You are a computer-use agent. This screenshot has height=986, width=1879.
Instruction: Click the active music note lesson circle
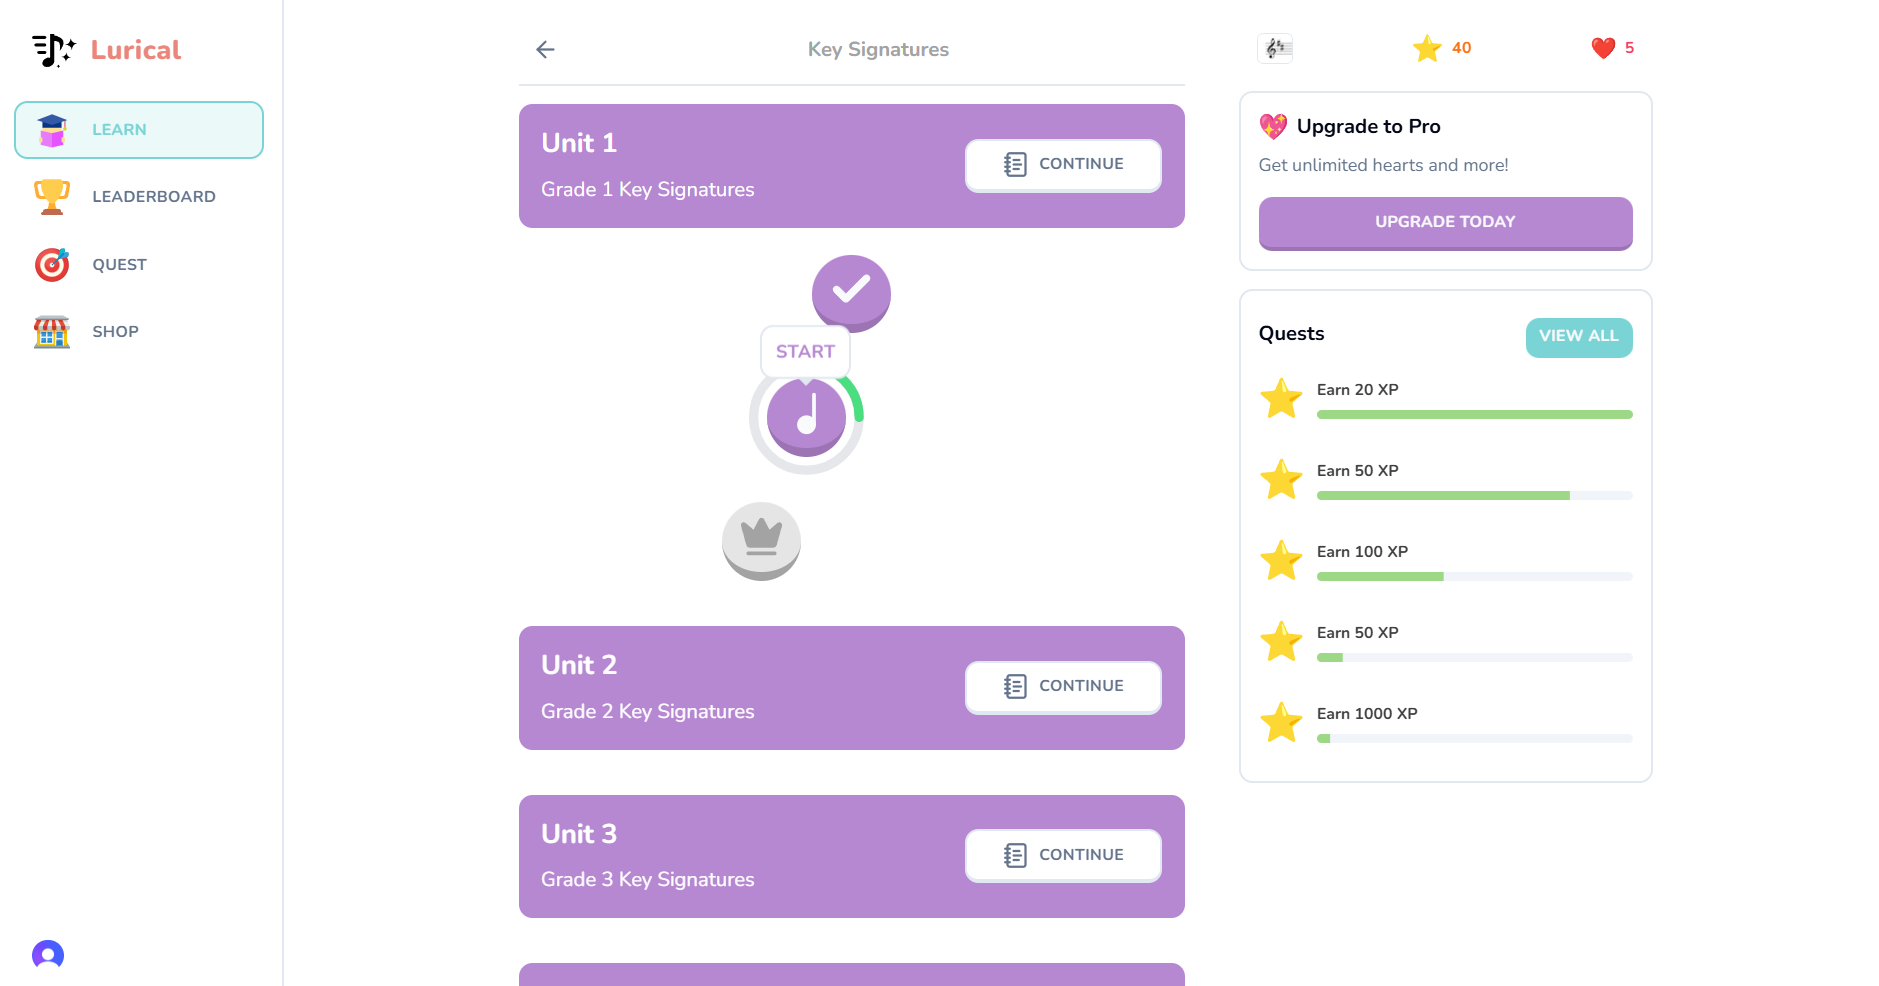coord(805,418)
